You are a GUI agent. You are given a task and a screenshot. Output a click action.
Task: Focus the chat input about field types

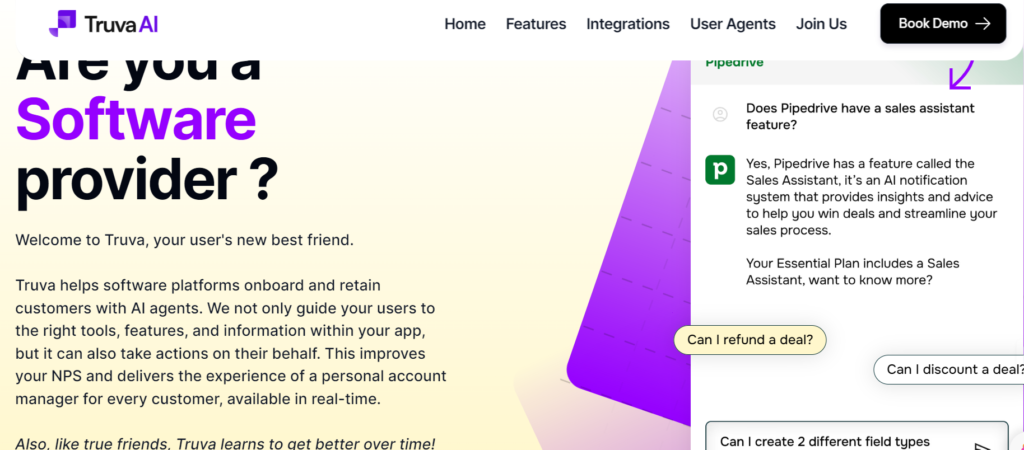(840, 441)
